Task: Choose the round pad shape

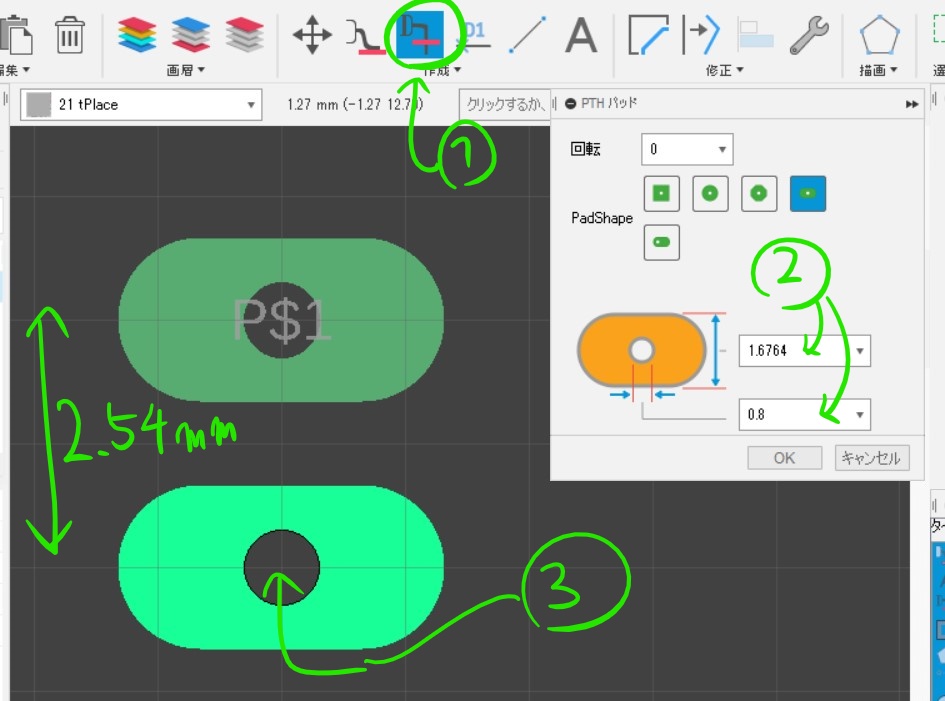Action: click(x=710, y=193)
